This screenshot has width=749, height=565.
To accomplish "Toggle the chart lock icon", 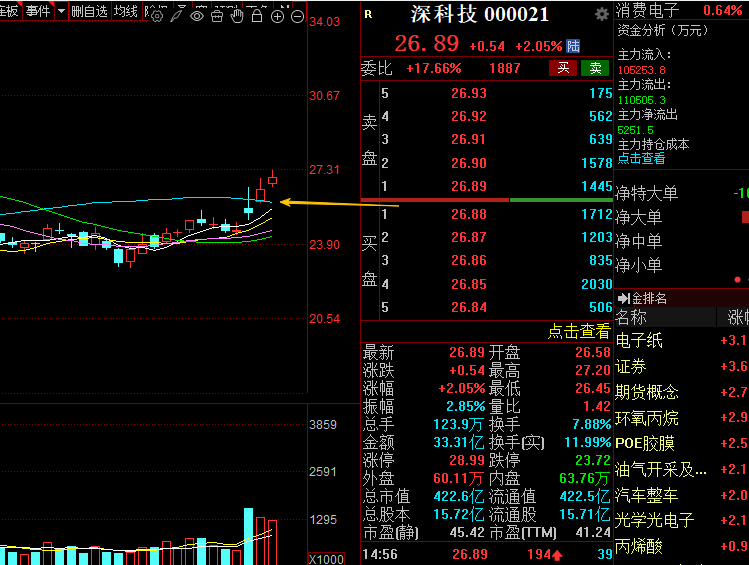I will [x=256, y=16].
